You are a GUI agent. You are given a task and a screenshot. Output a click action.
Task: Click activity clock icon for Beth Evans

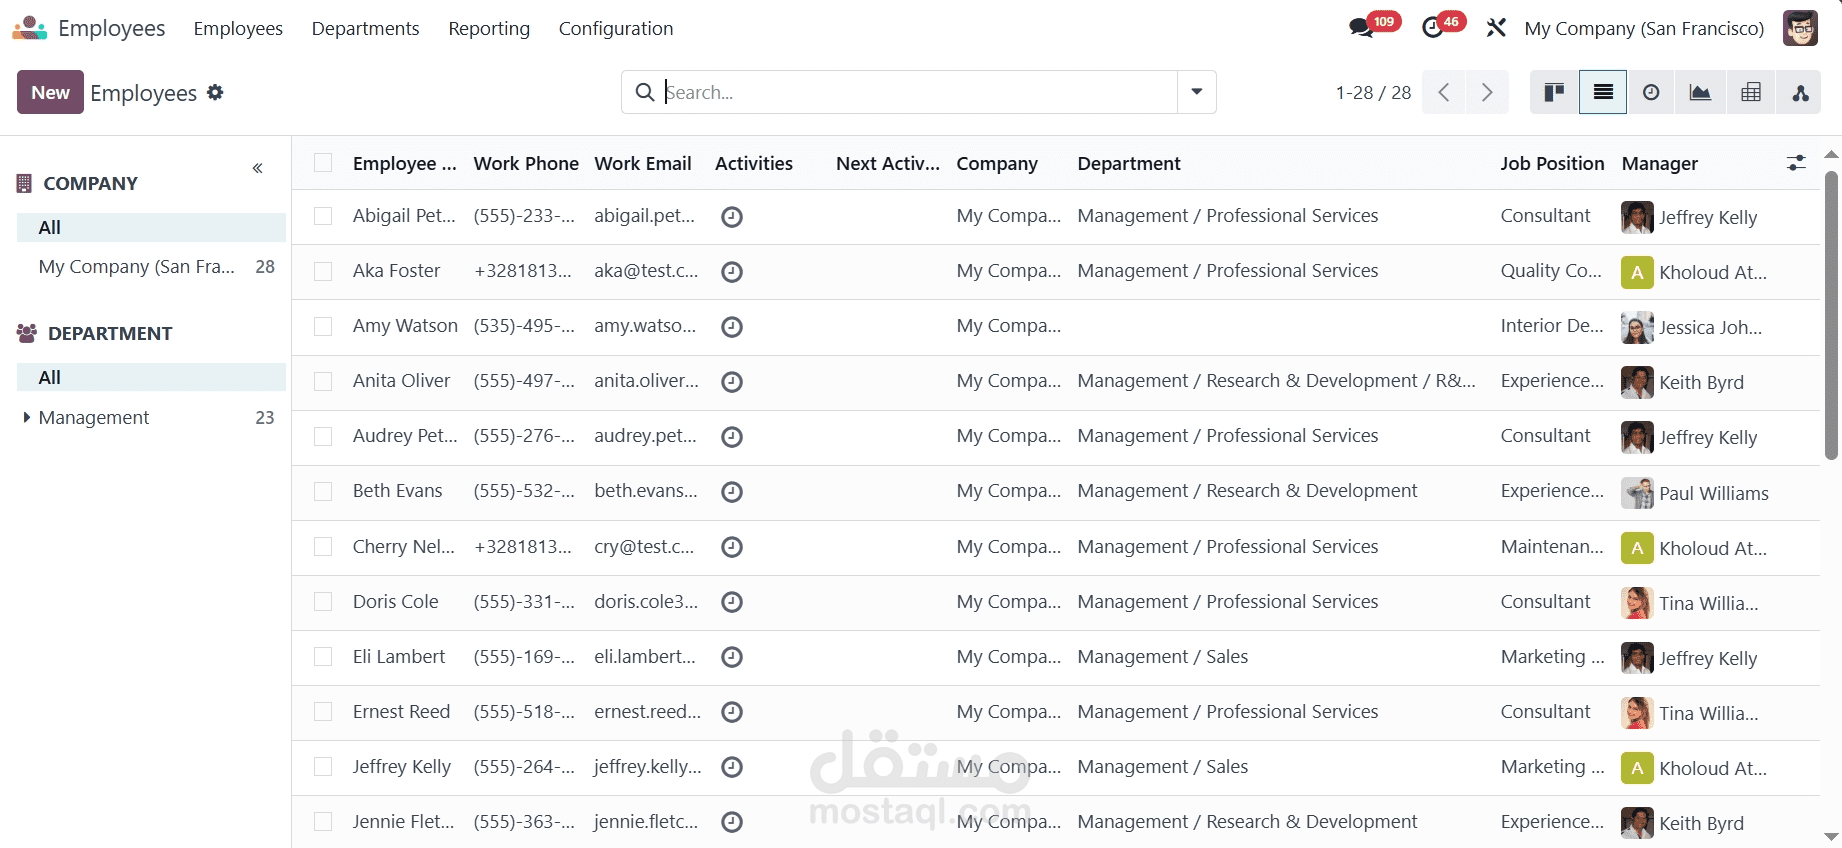click(732, 491)
